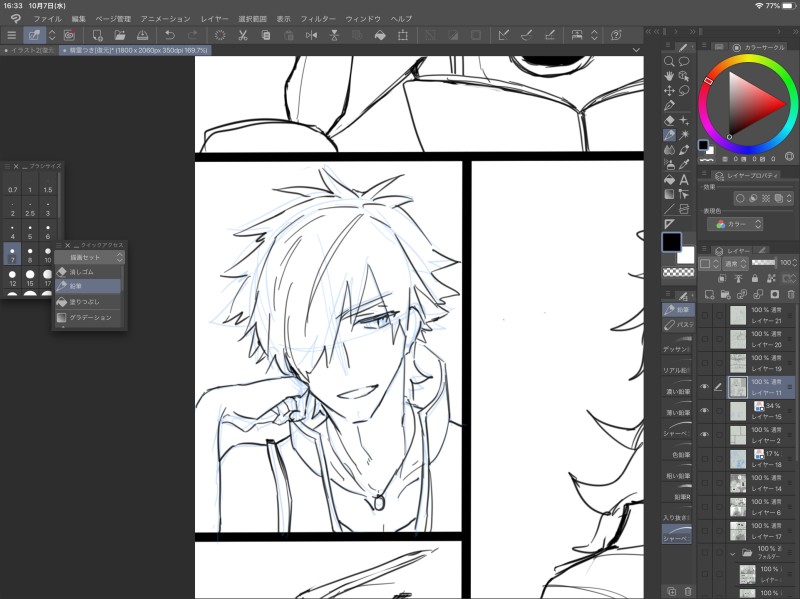Show レイヤー 14 via visibility box

(705, 483)
